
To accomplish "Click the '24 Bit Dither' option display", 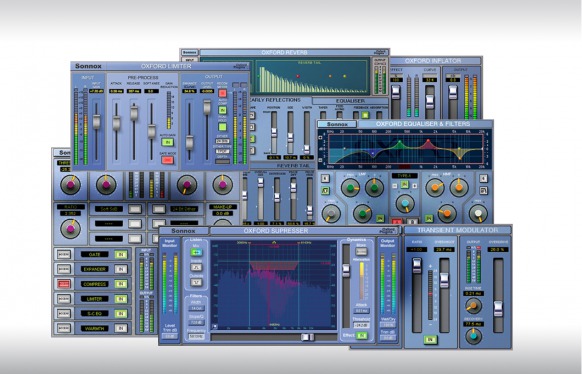I will [184, 209].
